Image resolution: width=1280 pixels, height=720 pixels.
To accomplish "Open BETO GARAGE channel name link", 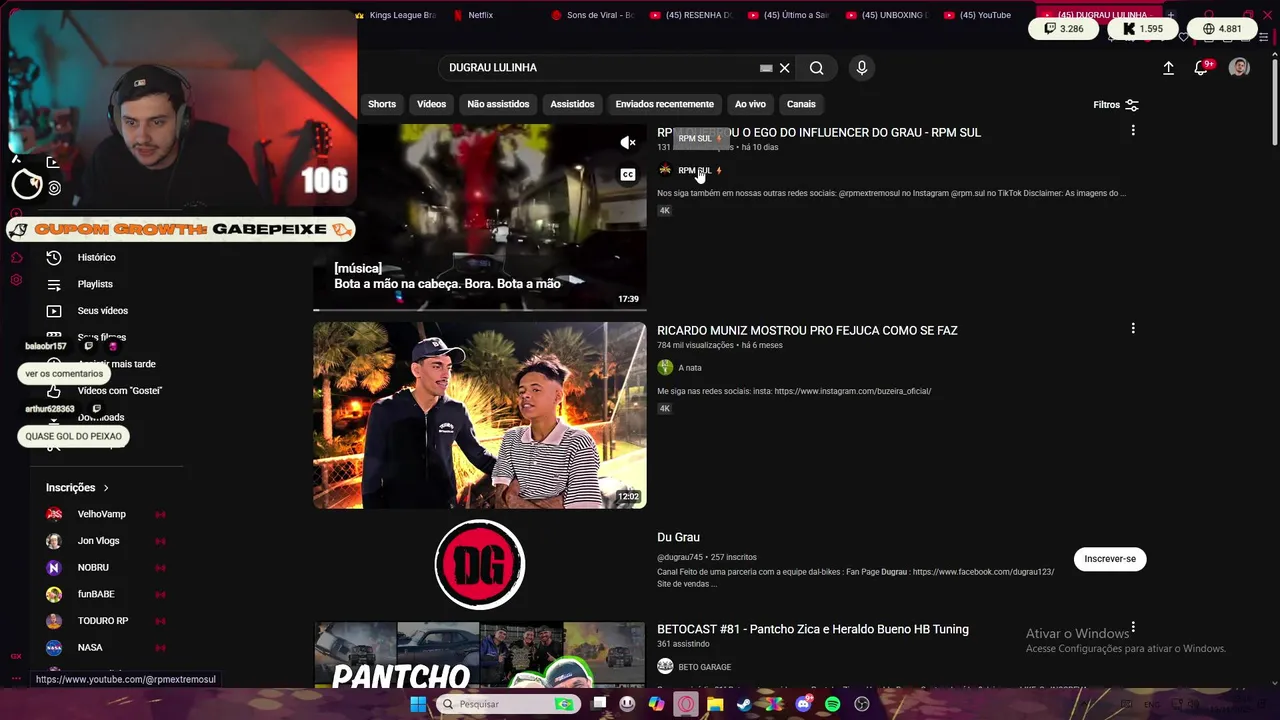I will (x=705, y=667).
